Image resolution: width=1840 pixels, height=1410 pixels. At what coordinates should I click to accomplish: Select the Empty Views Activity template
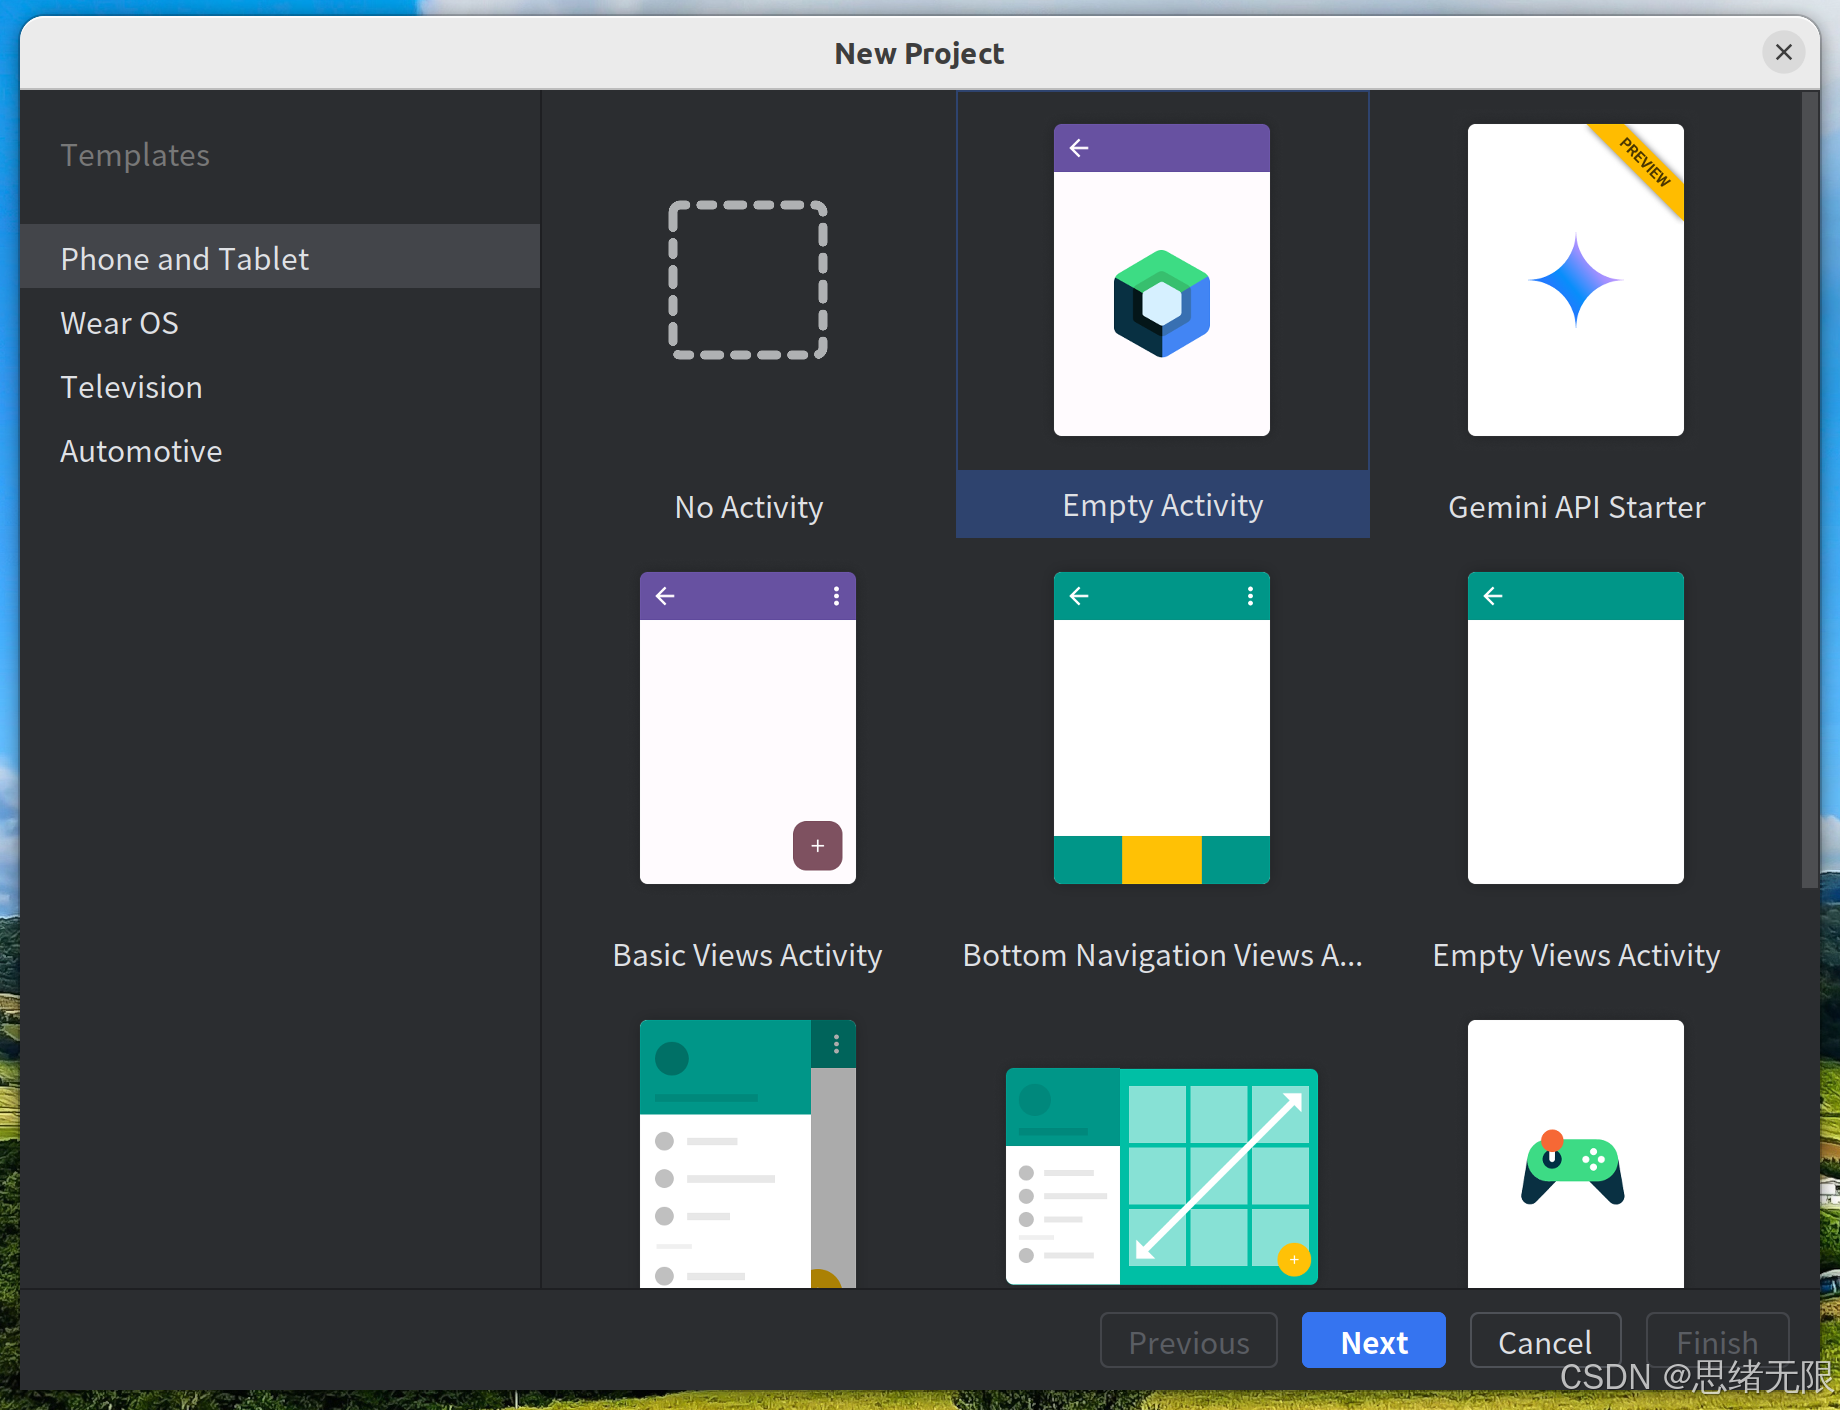pyautogui.click(x=1574, y=954)
